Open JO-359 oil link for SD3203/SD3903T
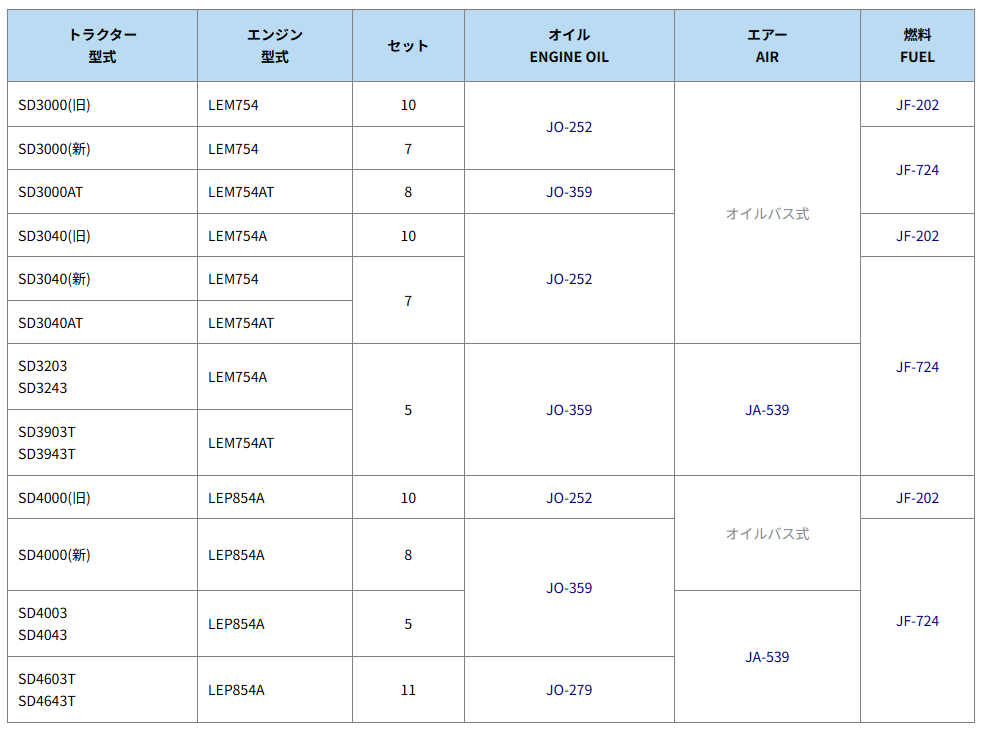This screenshot has width=982, height=731. (569, 410)
